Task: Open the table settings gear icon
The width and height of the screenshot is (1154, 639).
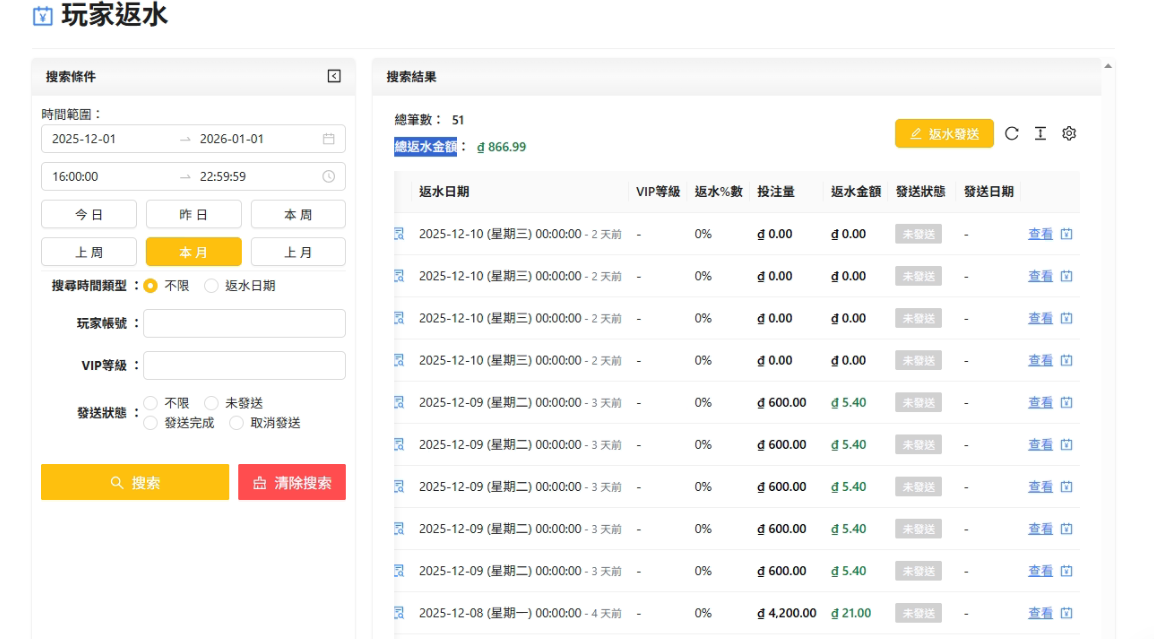Action: pyautogui.click(x=1069, y=134)
